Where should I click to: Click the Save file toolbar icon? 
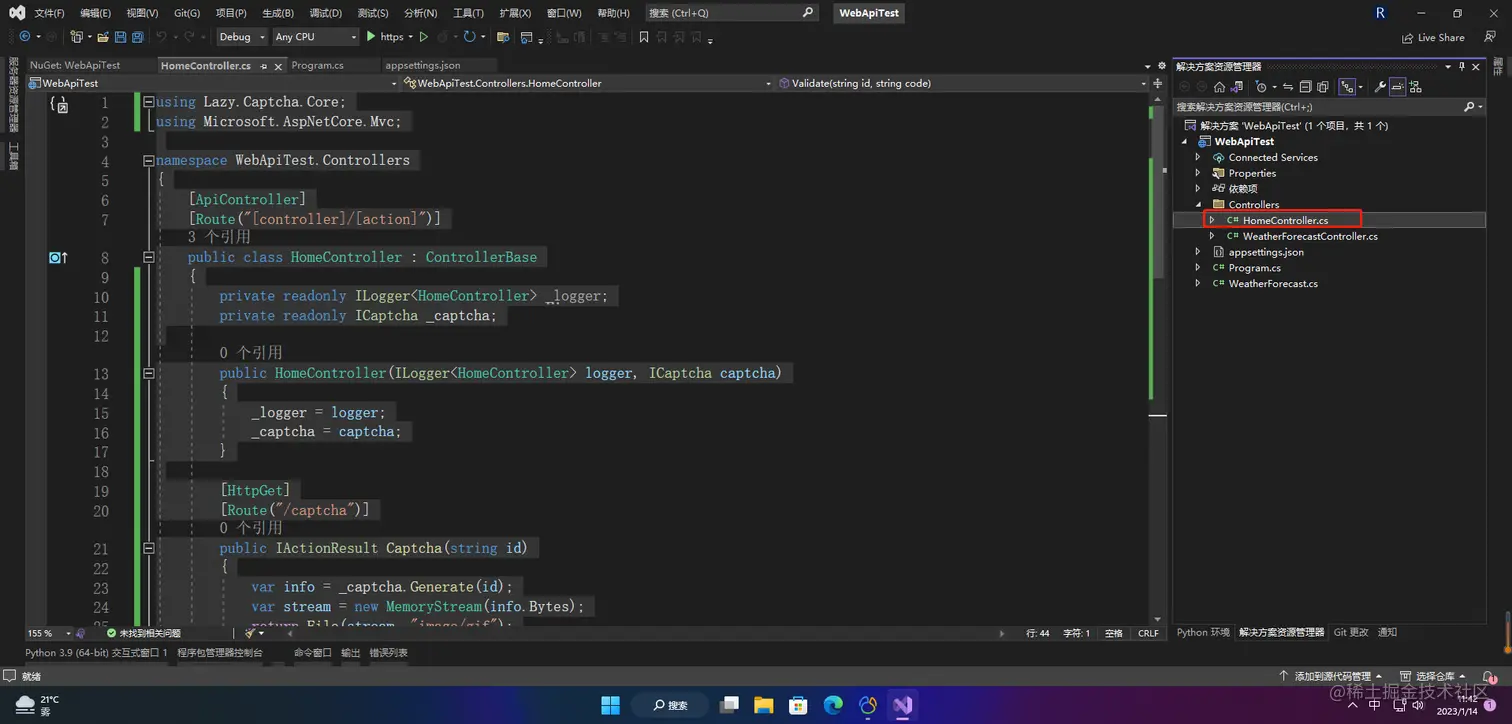pyautogui.click(x=120, y=37)
